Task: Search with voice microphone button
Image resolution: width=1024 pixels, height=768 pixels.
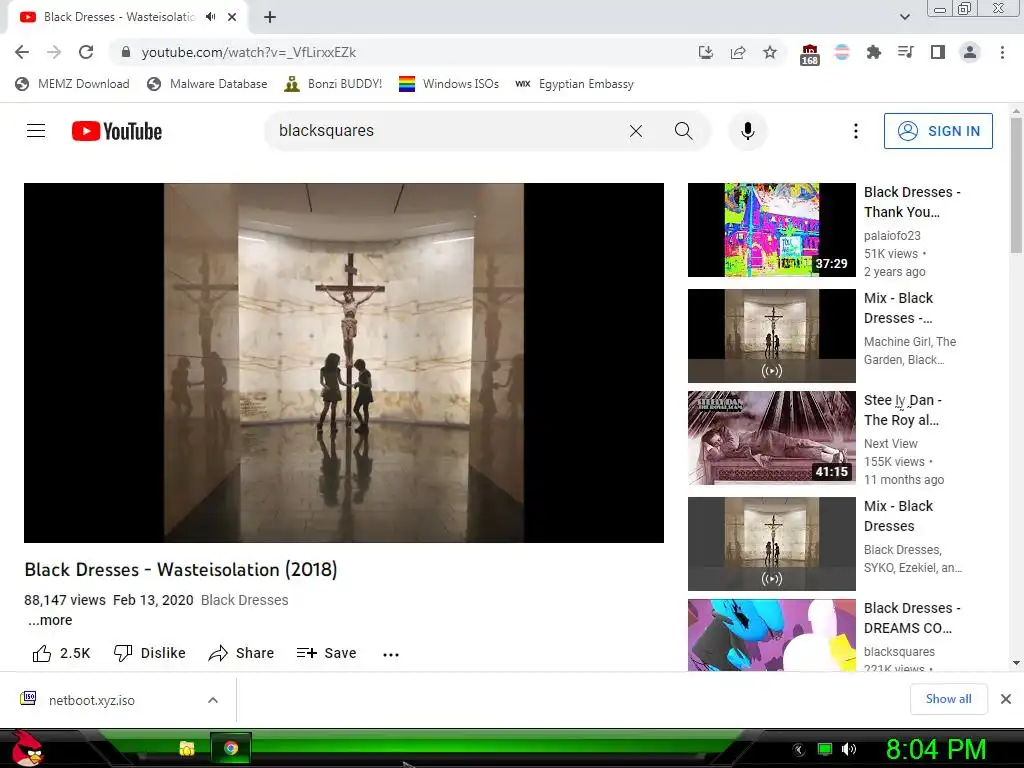Action: (748, 131)
